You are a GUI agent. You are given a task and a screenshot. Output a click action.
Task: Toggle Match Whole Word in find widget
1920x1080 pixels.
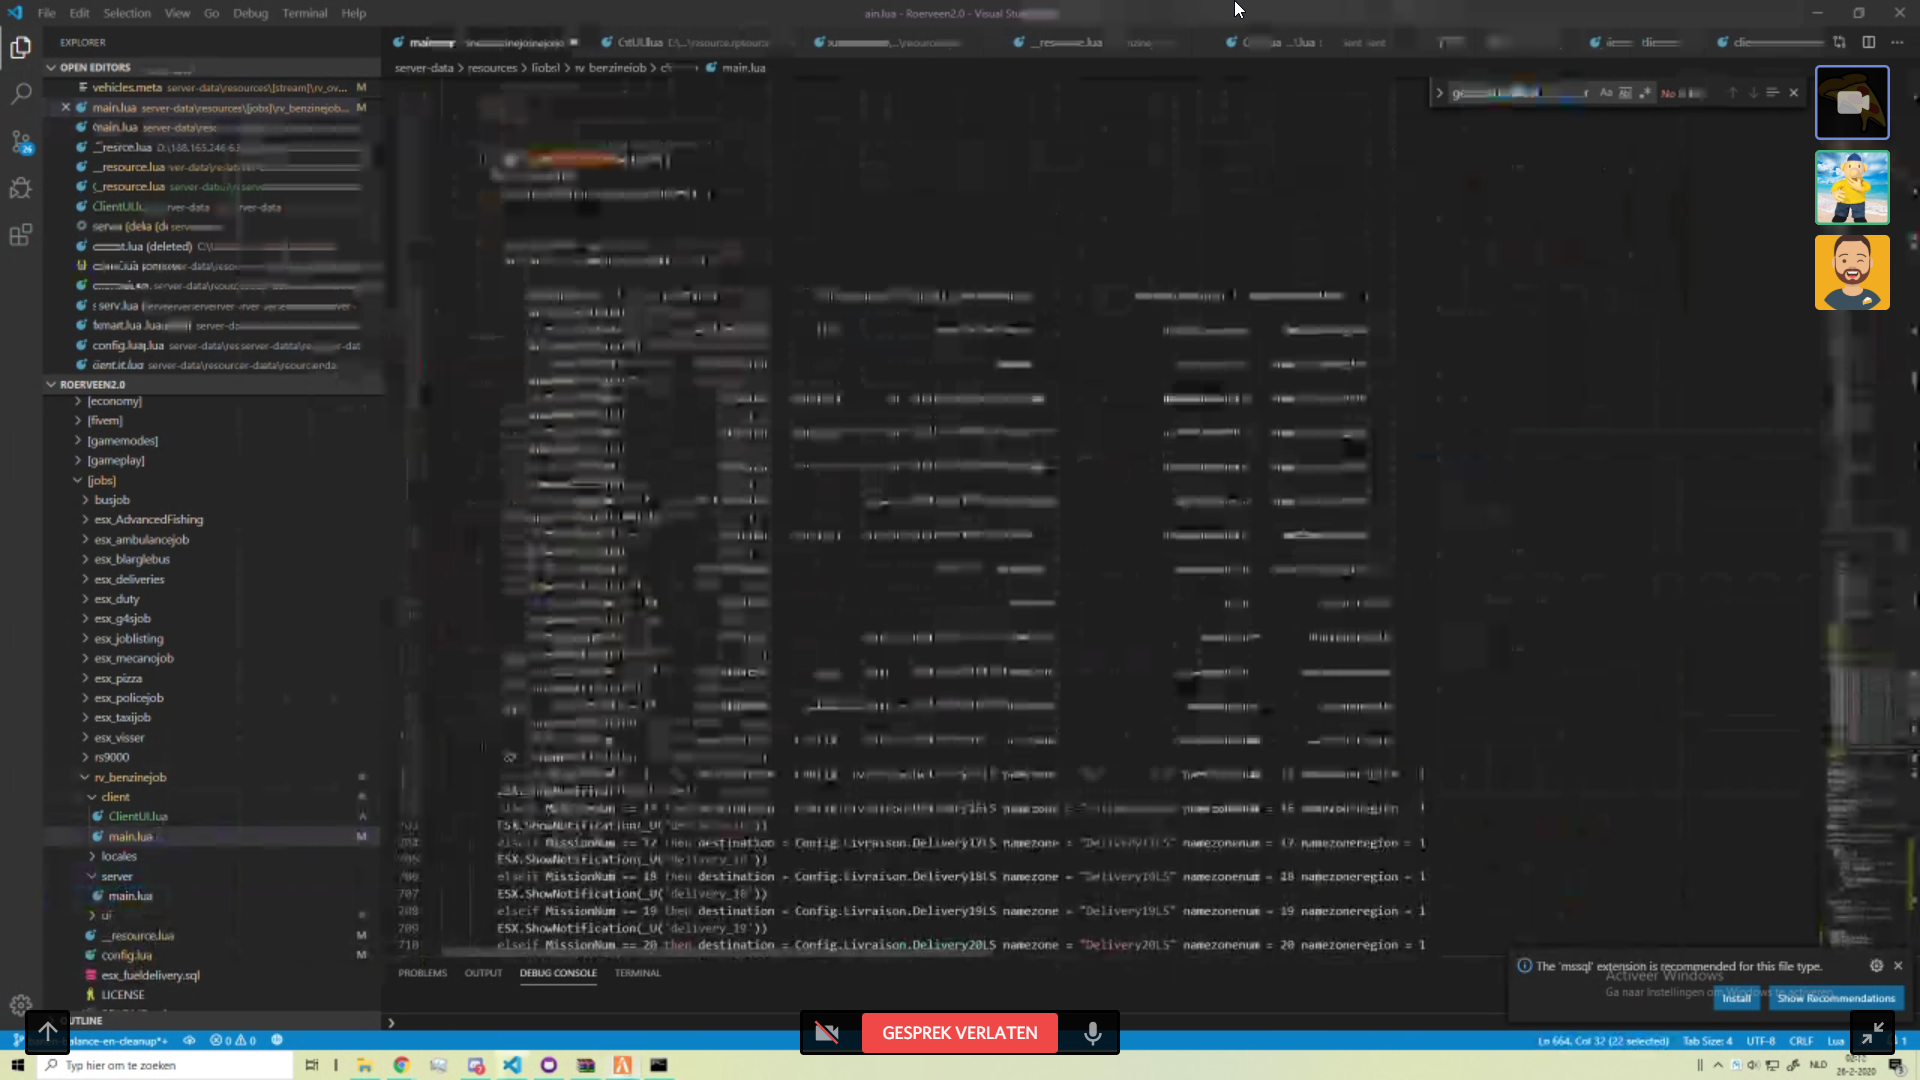pyautogui.click(x=1625, y=93)
